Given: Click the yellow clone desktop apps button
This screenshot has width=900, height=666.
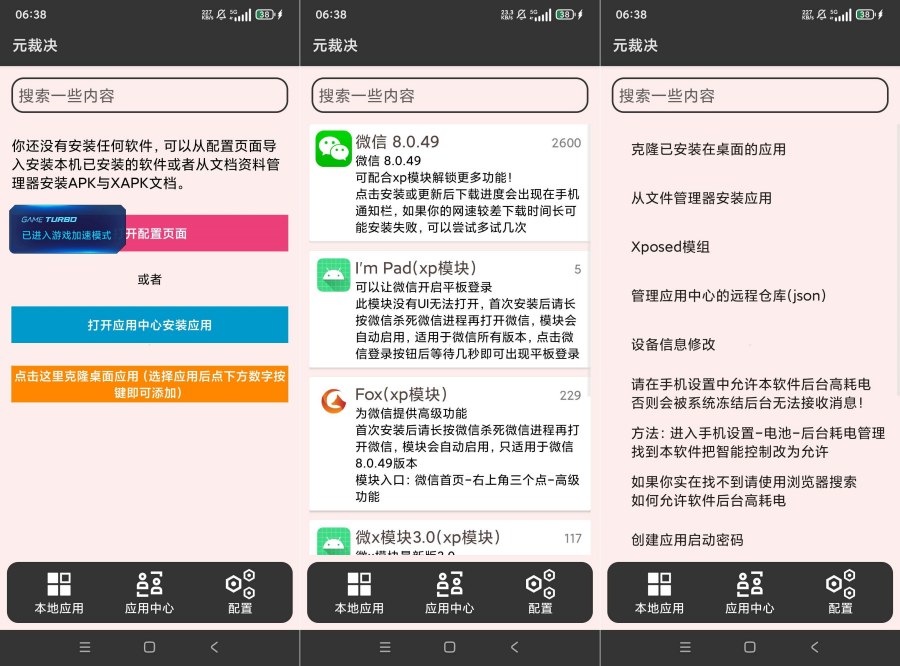Looking at the screenshot, I should tap(149, 383).
